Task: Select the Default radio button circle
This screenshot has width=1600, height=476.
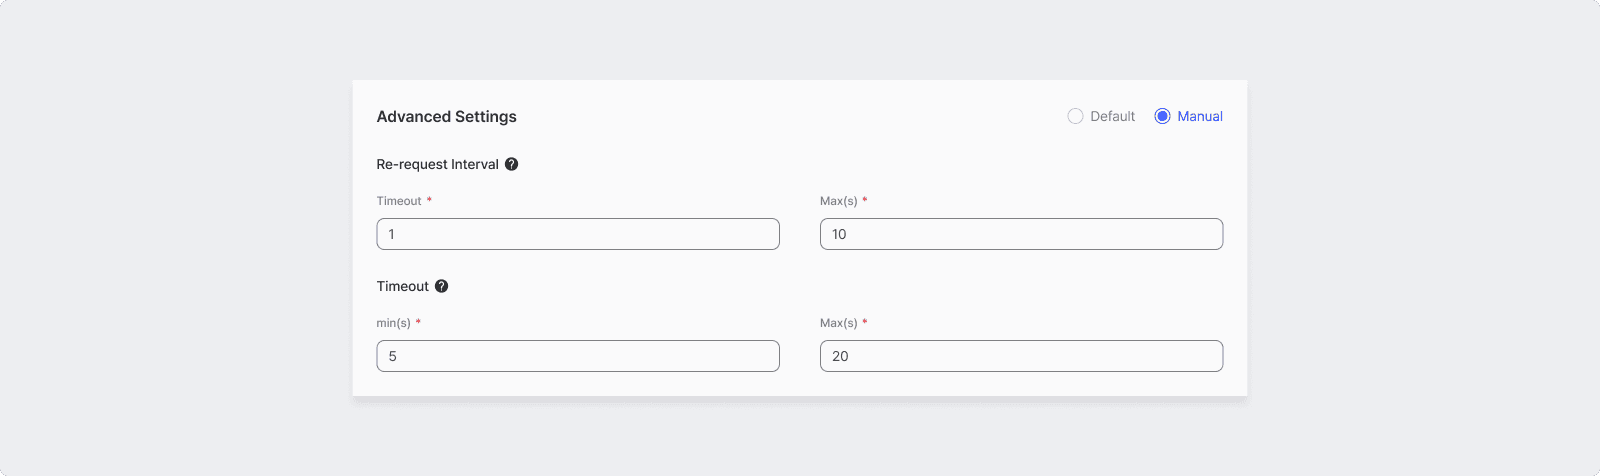Action: point(1075,116)
